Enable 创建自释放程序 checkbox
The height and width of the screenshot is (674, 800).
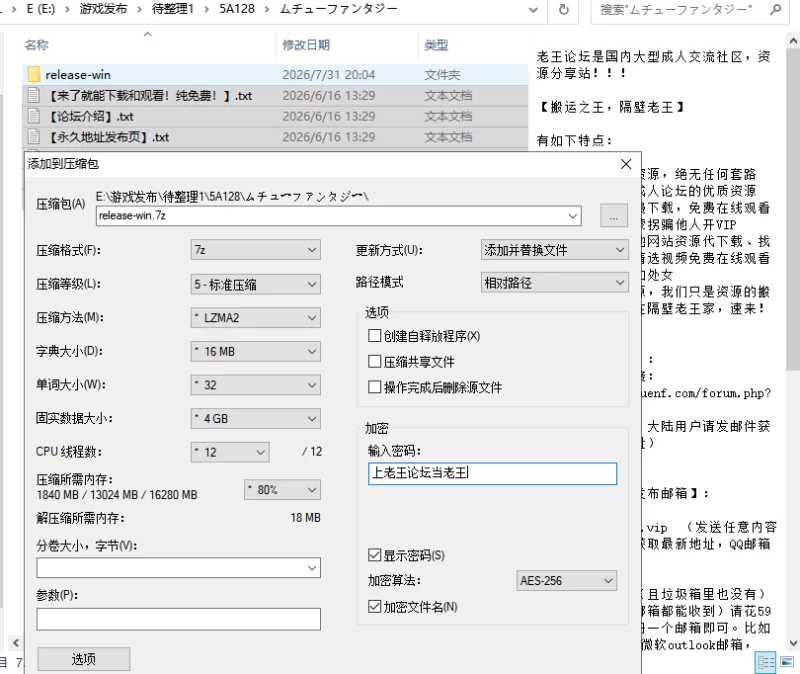(374, 336)
